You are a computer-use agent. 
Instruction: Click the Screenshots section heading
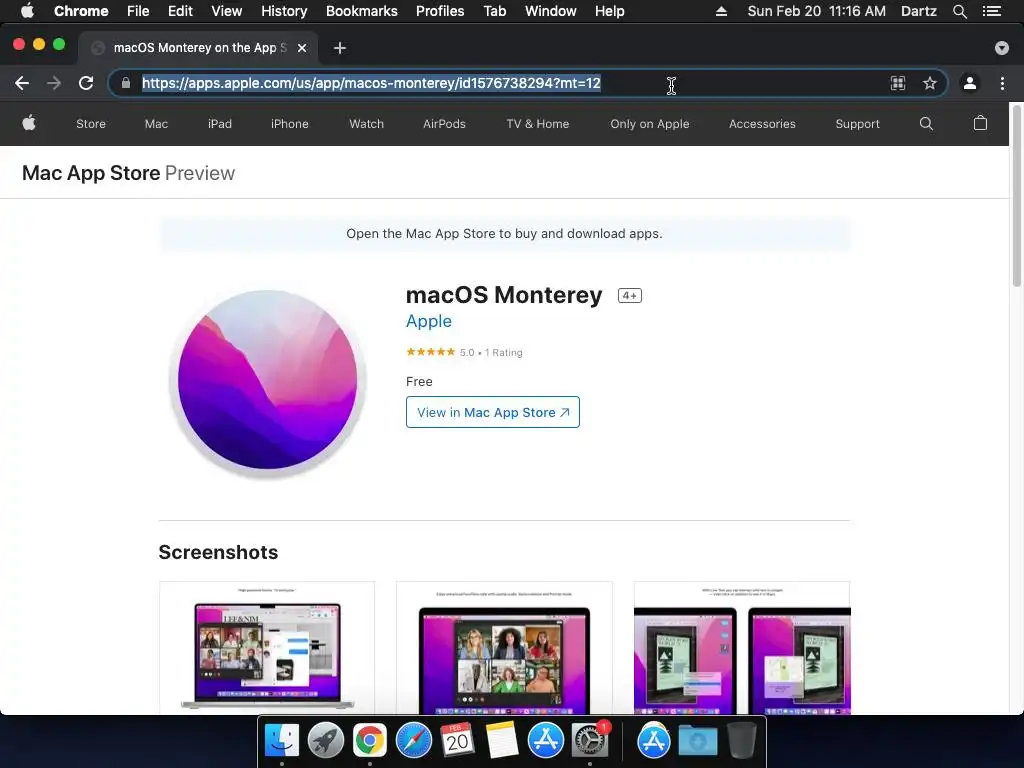pos(218,552)
